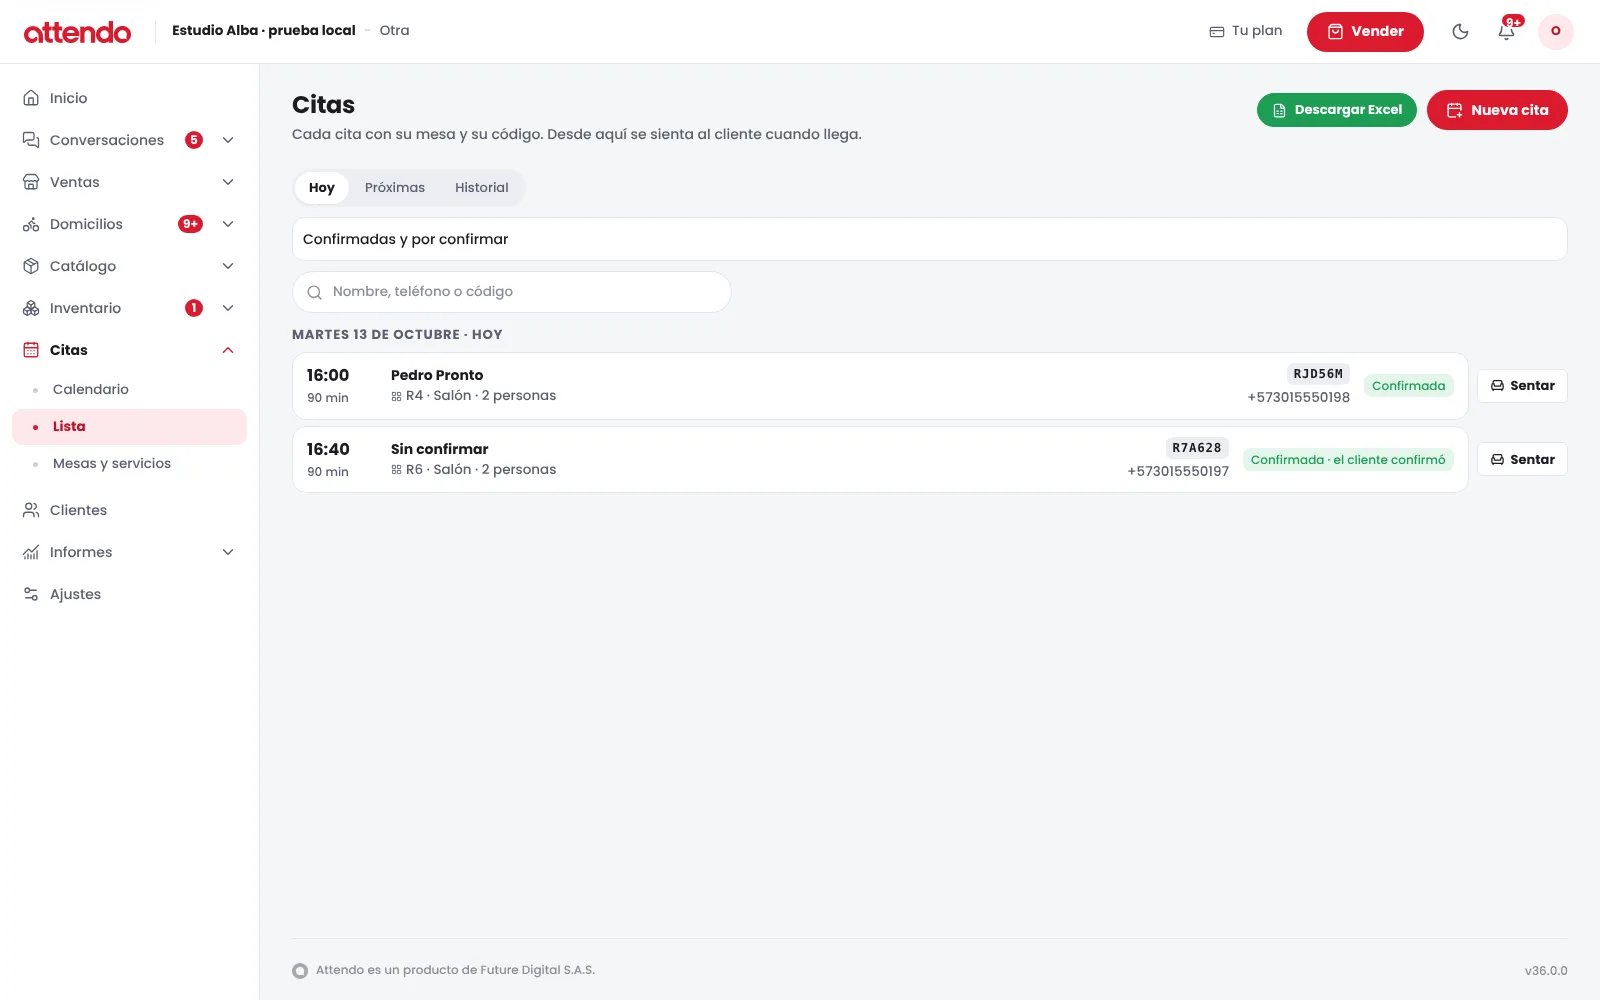This screenshot has width=1600, height=1000.
Task: Switch to the Próximas tab
Action: 395,188
